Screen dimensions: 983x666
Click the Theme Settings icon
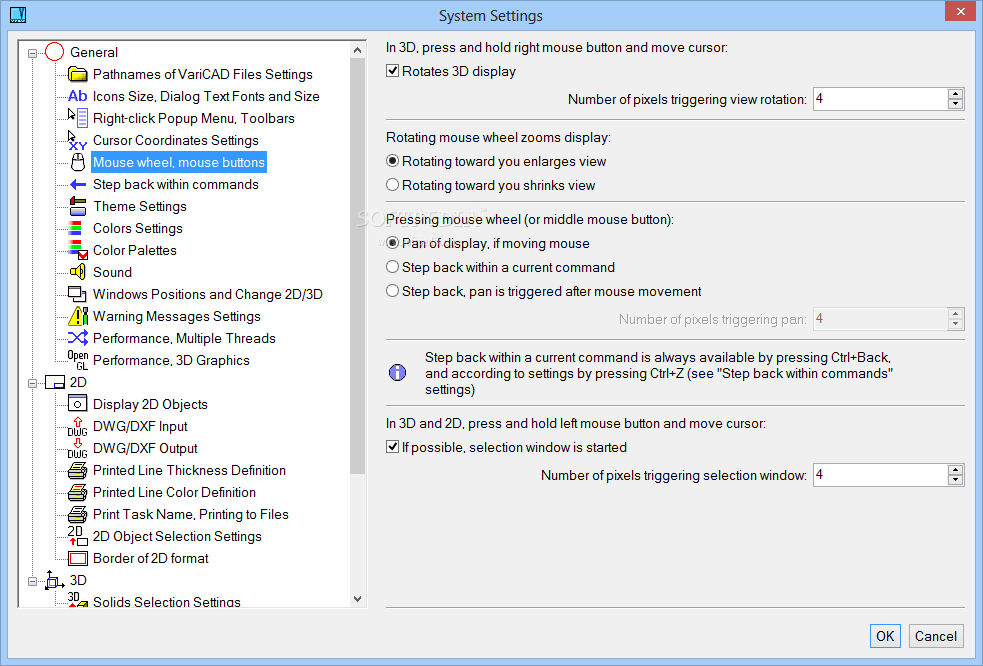click(78, 206)
